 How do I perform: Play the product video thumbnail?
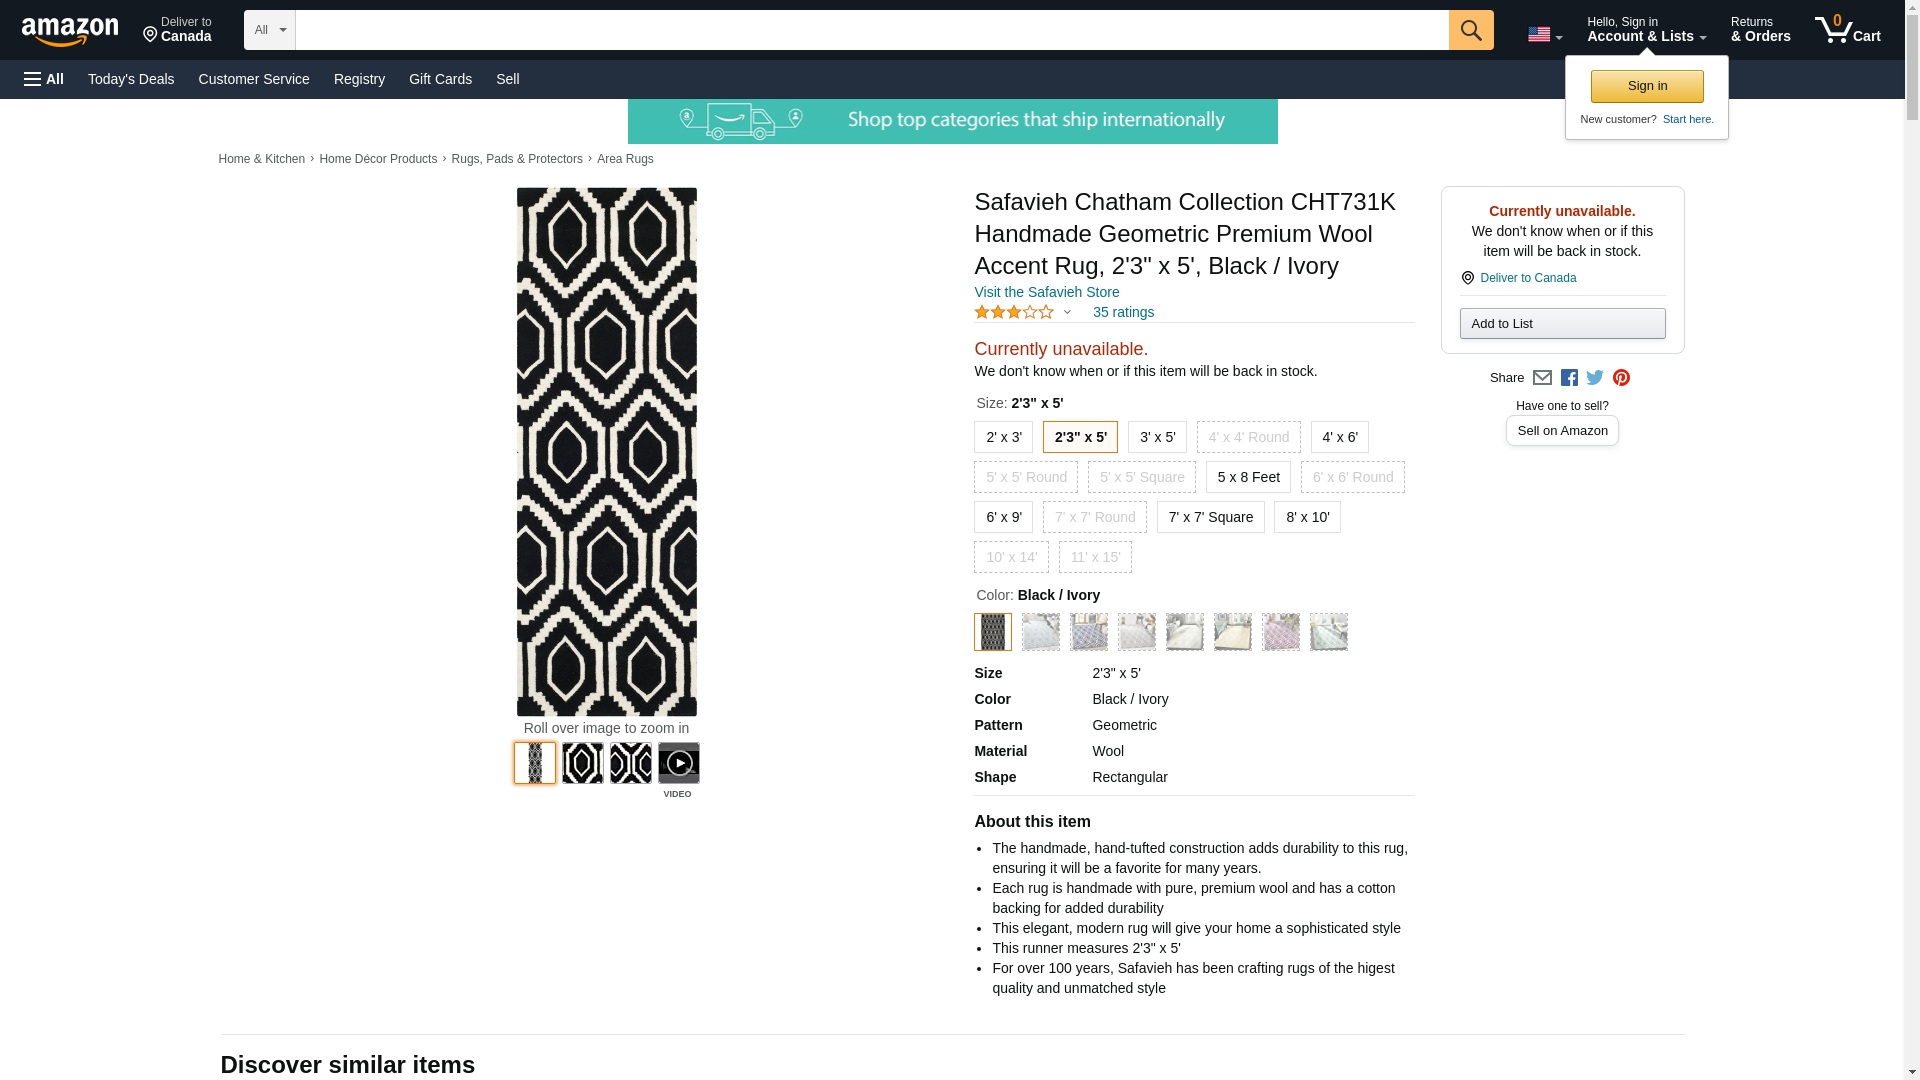point(678,764)
